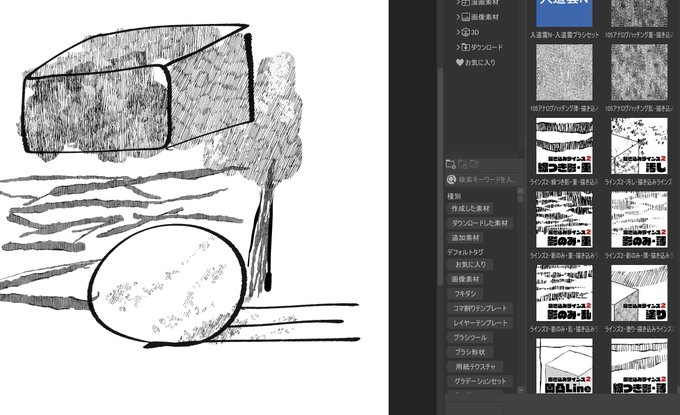
Task: Click the create new material folder icon
Action: 451,164
